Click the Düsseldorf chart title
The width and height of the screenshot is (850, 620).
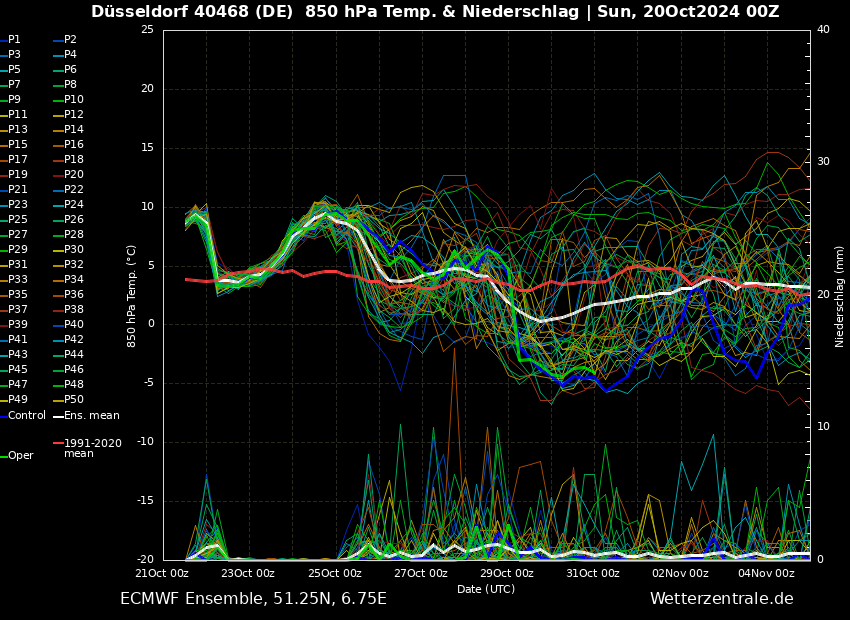(435, 12)
